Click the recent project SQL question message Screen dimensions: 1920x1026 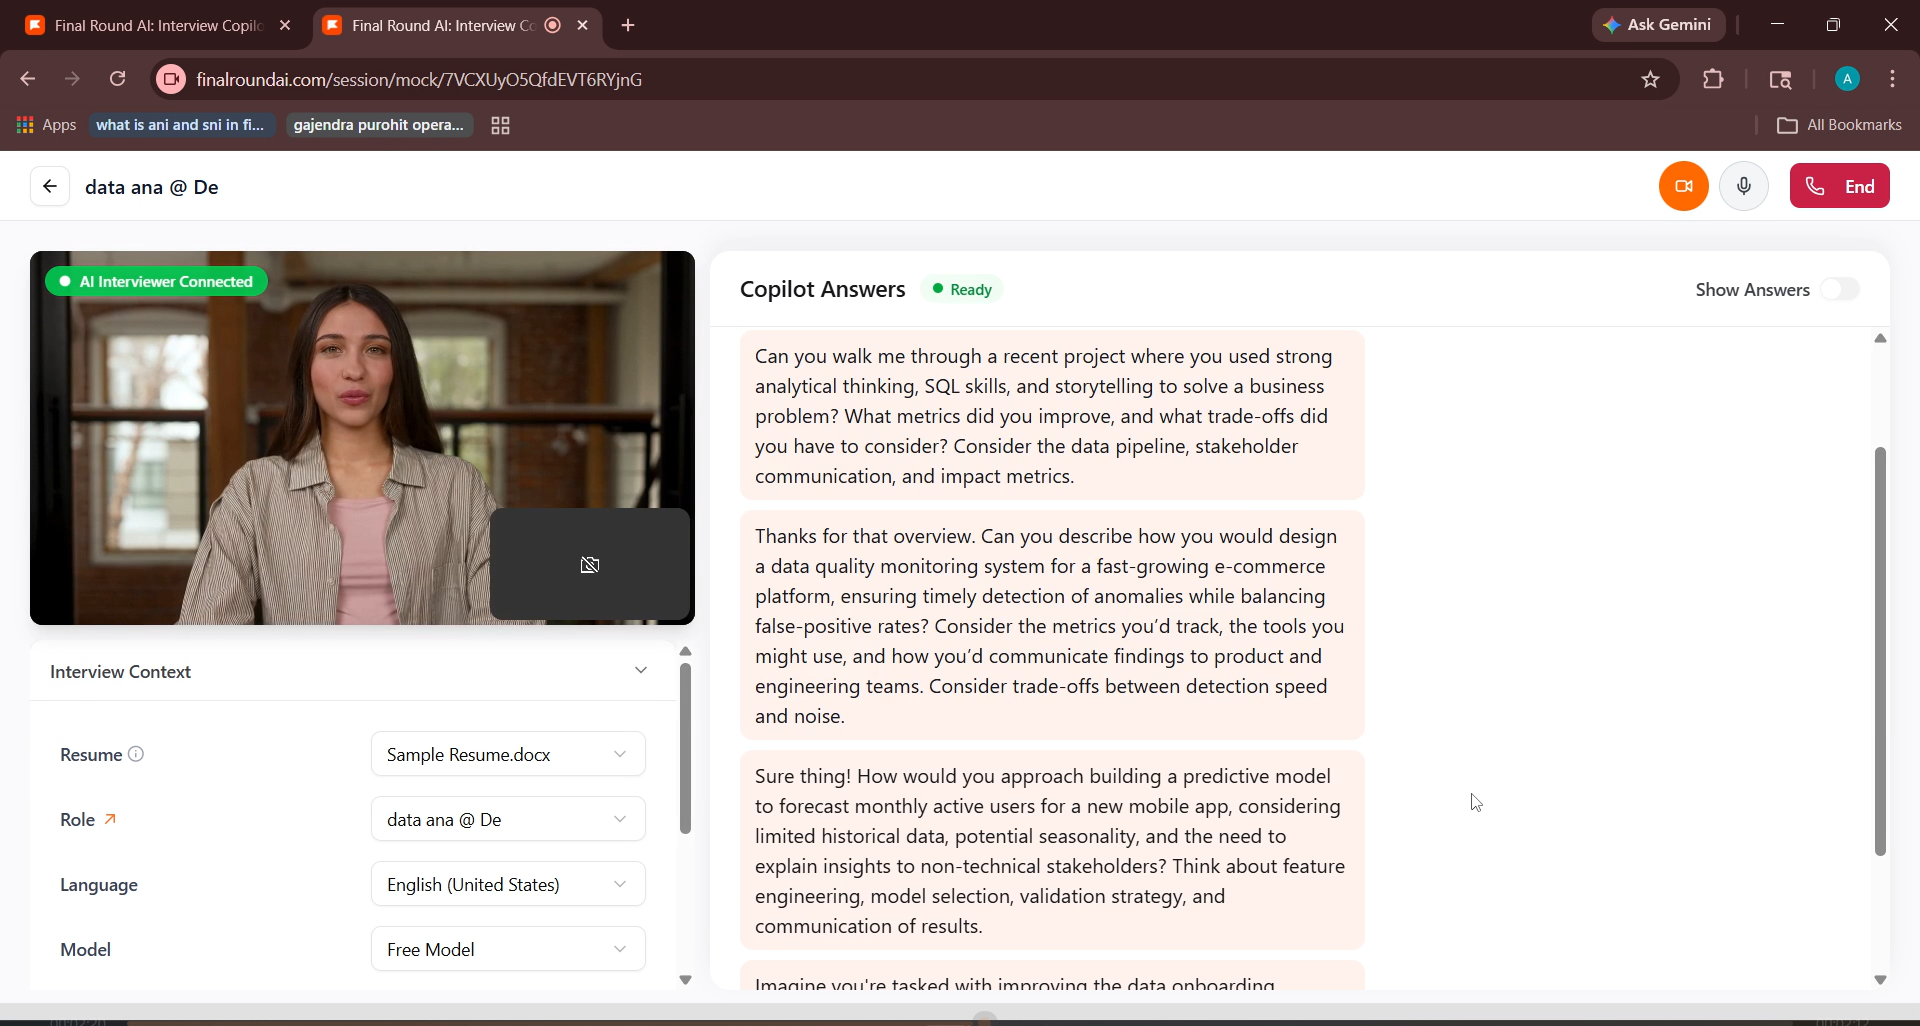pos(1052,416)
